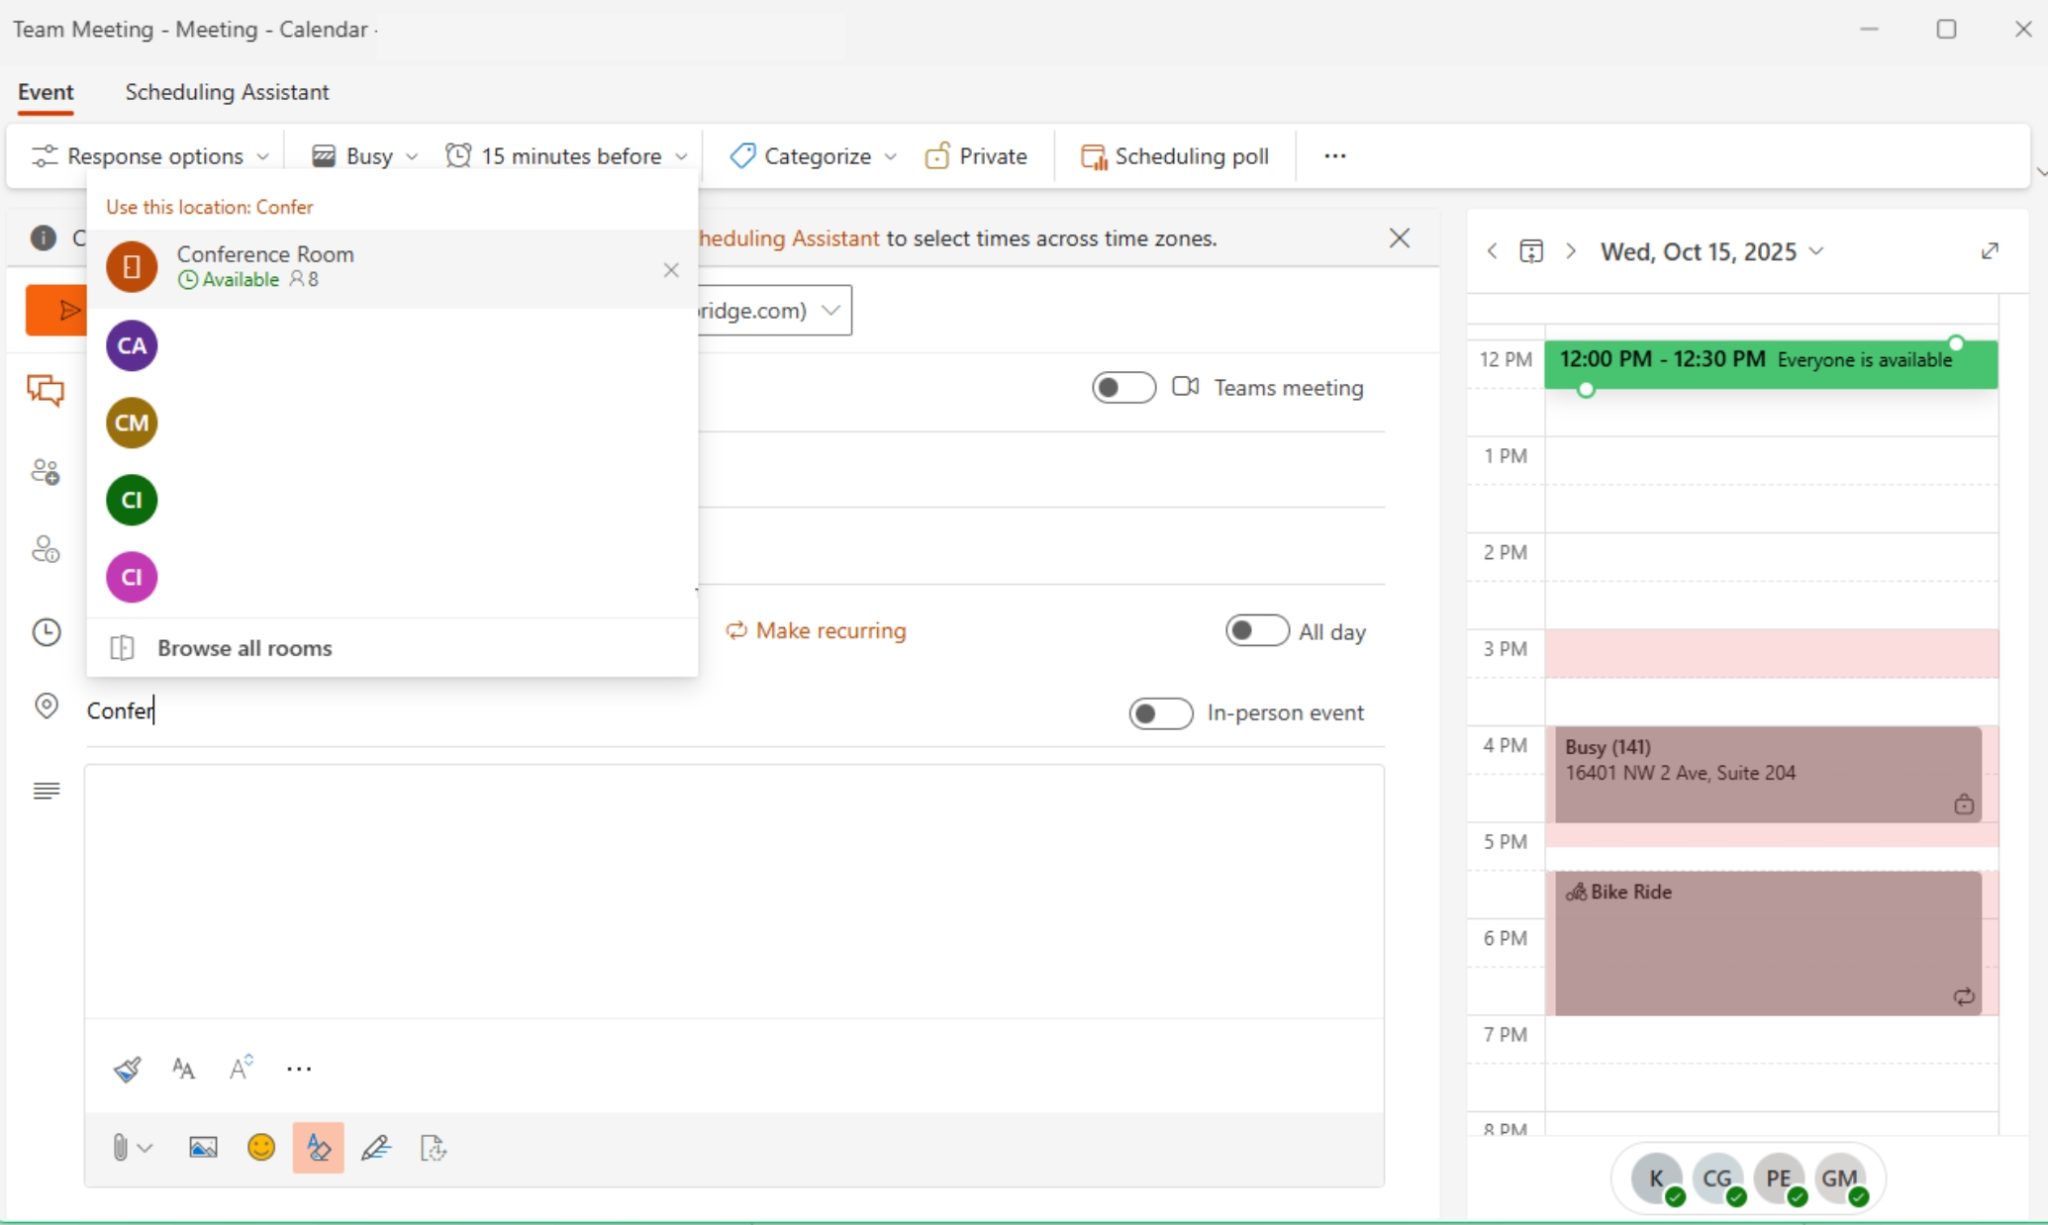Select the Conference Room suggestion
Image resolution: width=2048 pixels, height=1225 pixels.
(x=392, y=267)
